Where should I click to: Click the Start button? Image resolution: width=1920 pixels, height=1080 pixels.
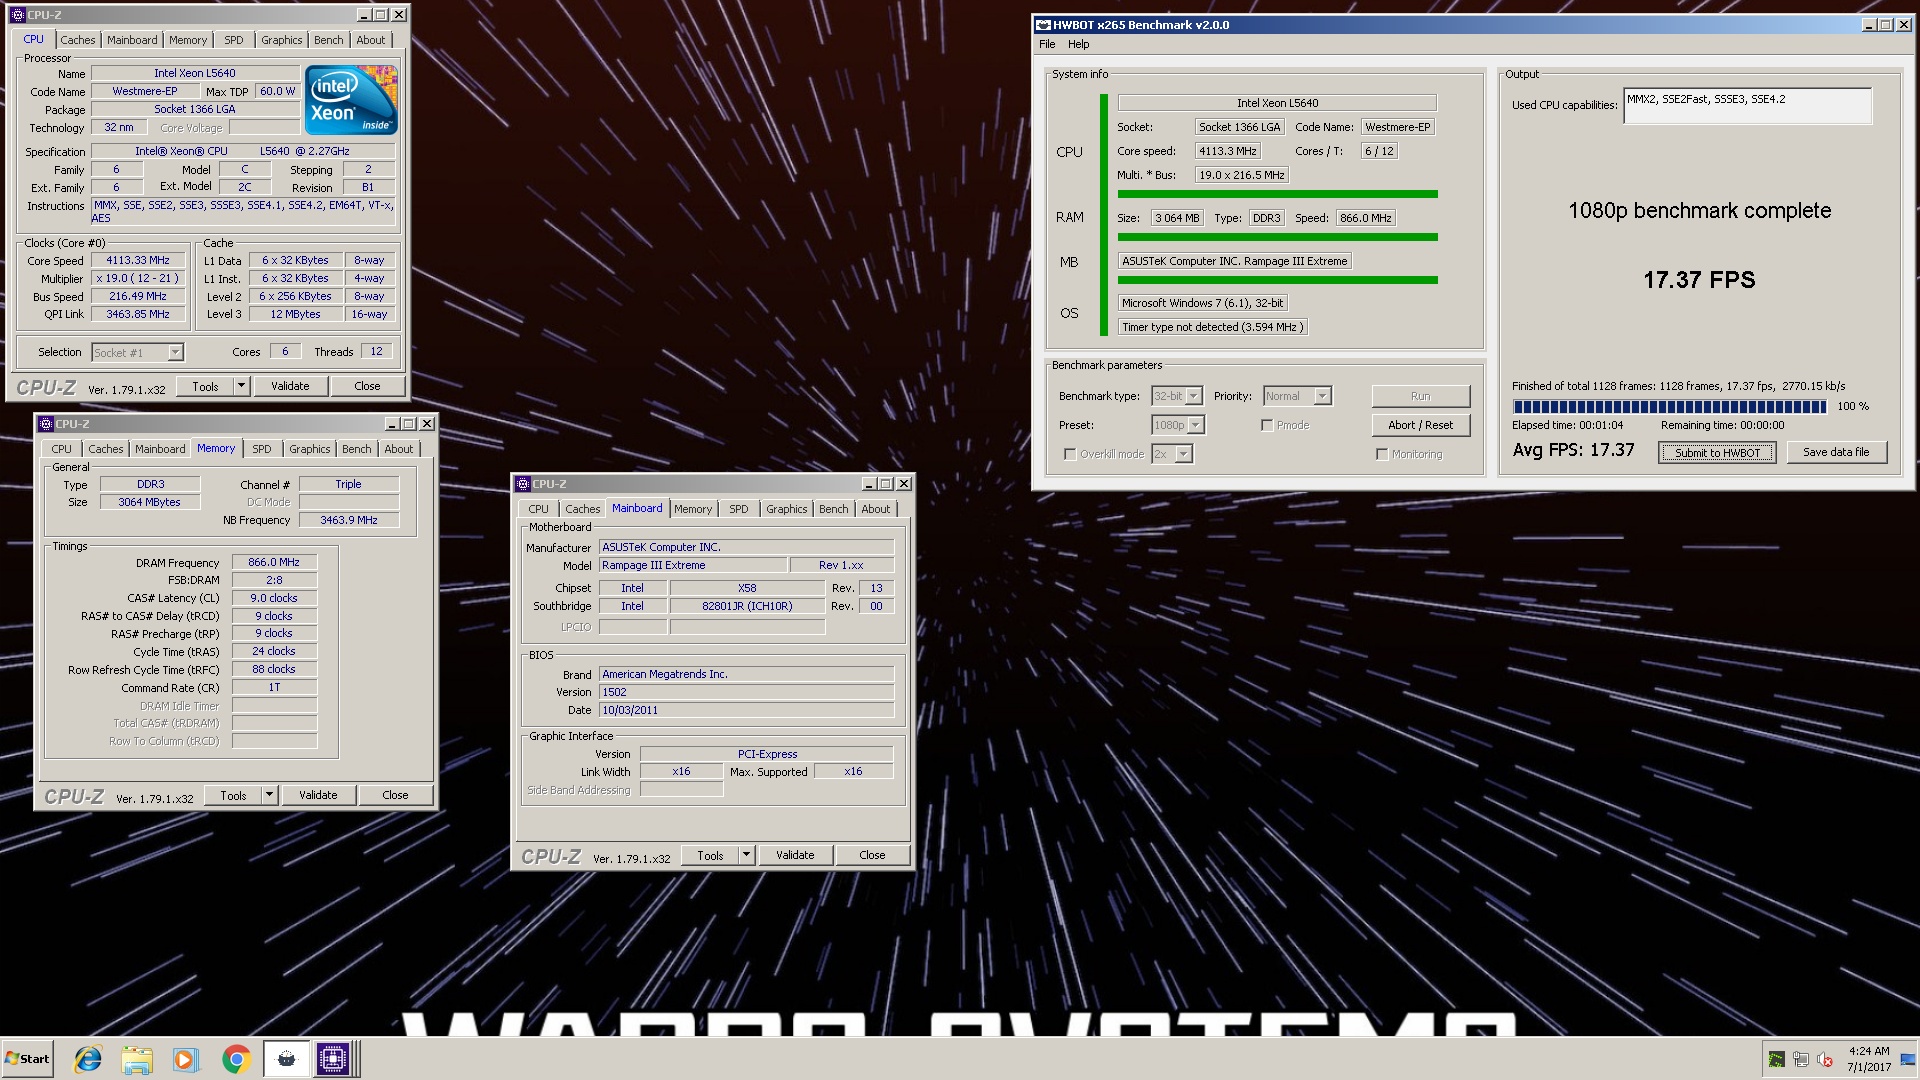click(x=27, y=1059)
